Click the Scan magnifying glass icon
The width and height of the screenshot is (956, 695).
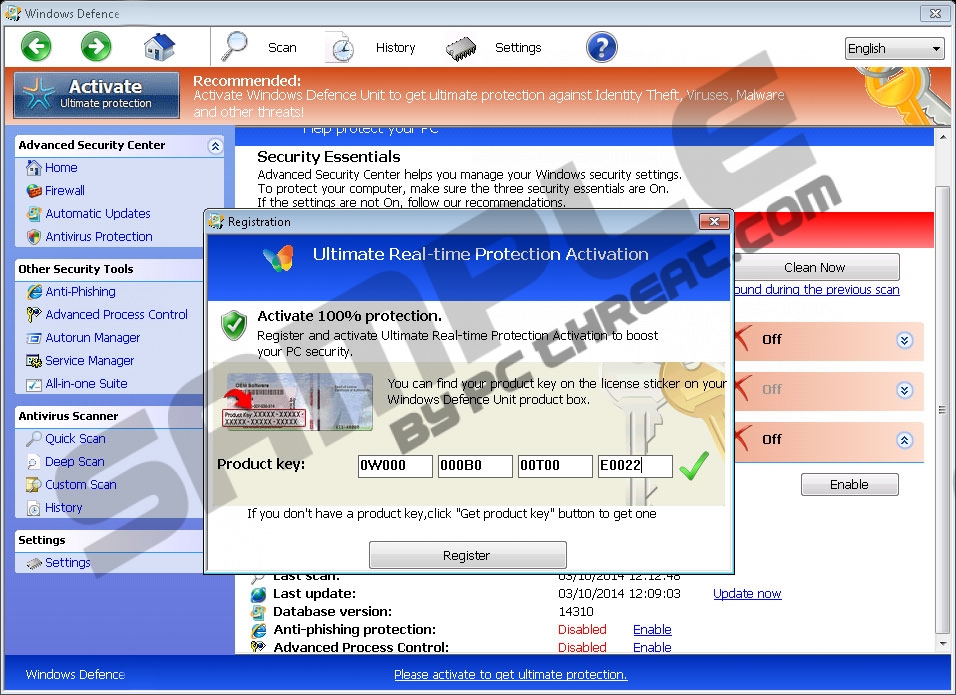(234, 46)
